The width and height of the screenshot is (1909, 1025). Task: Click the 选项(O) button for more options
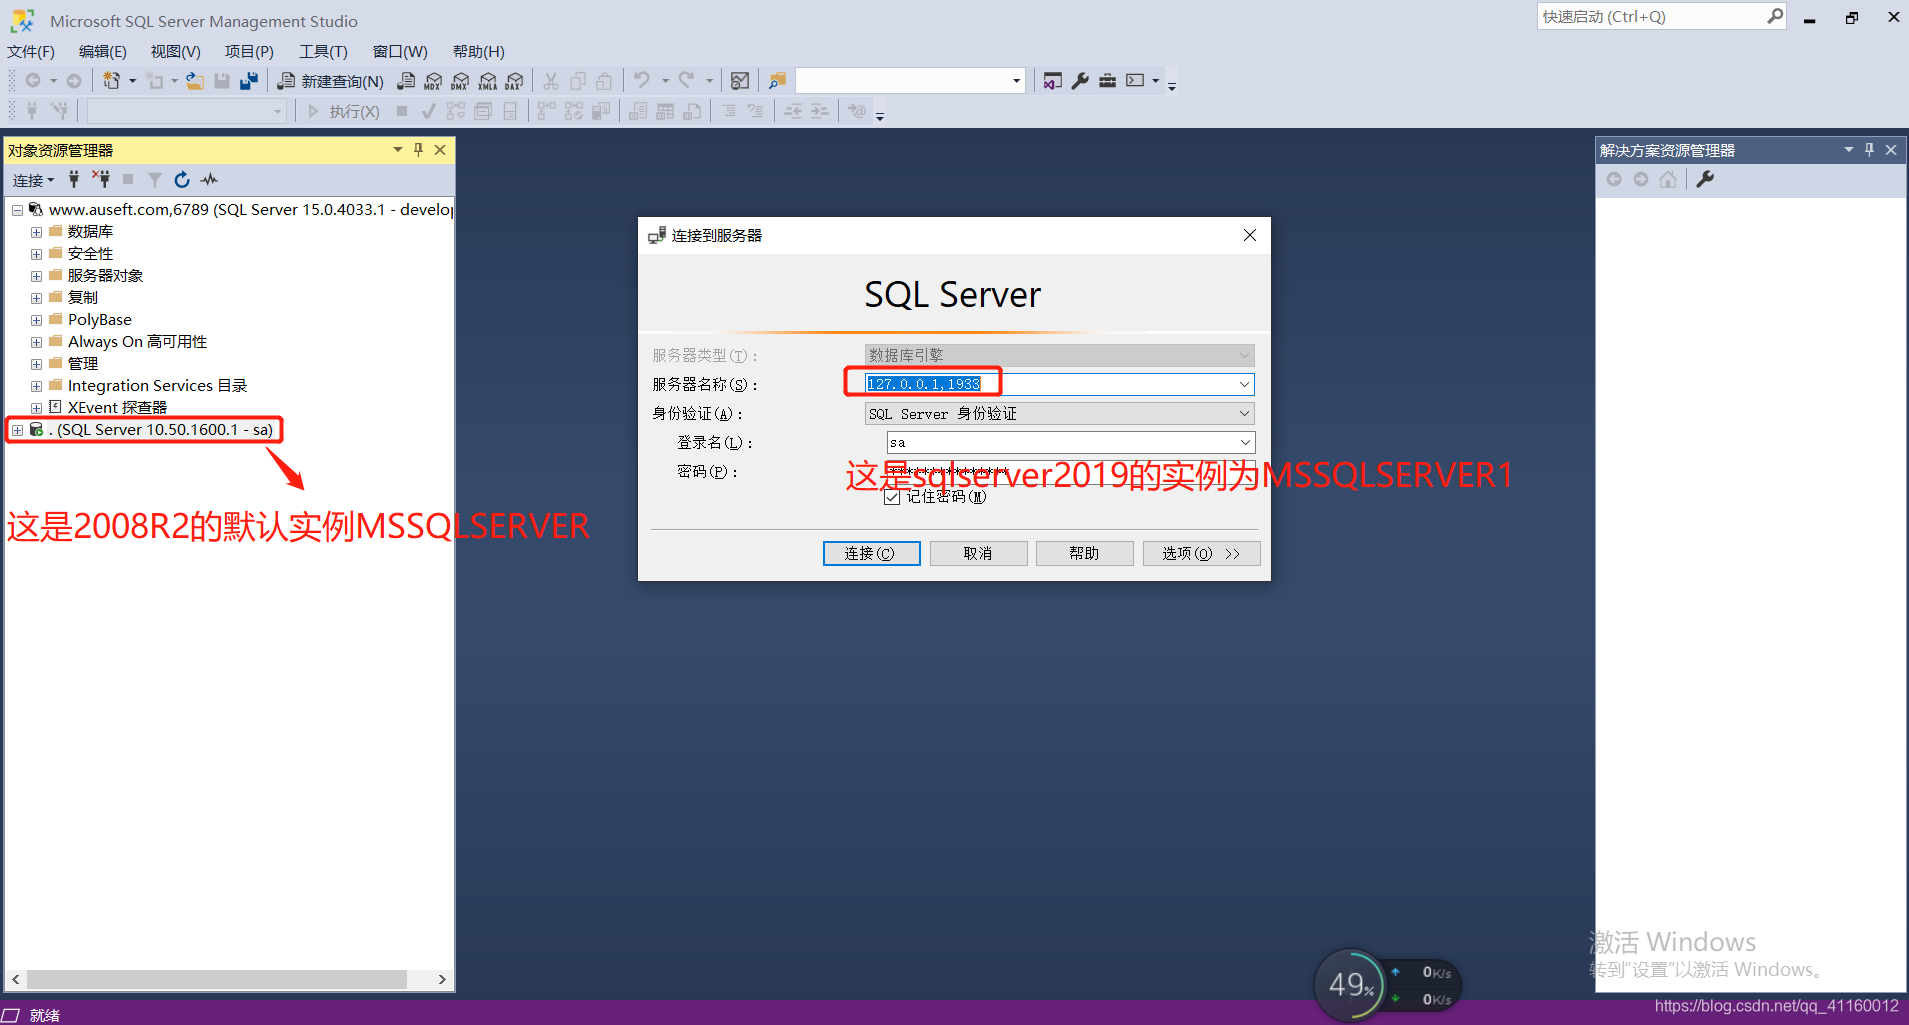[1200, 553]
